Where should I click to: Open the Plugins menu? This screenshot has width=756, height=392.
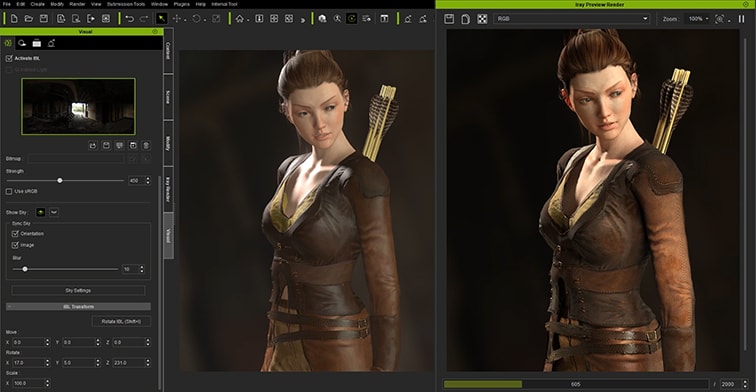[181, 4]
